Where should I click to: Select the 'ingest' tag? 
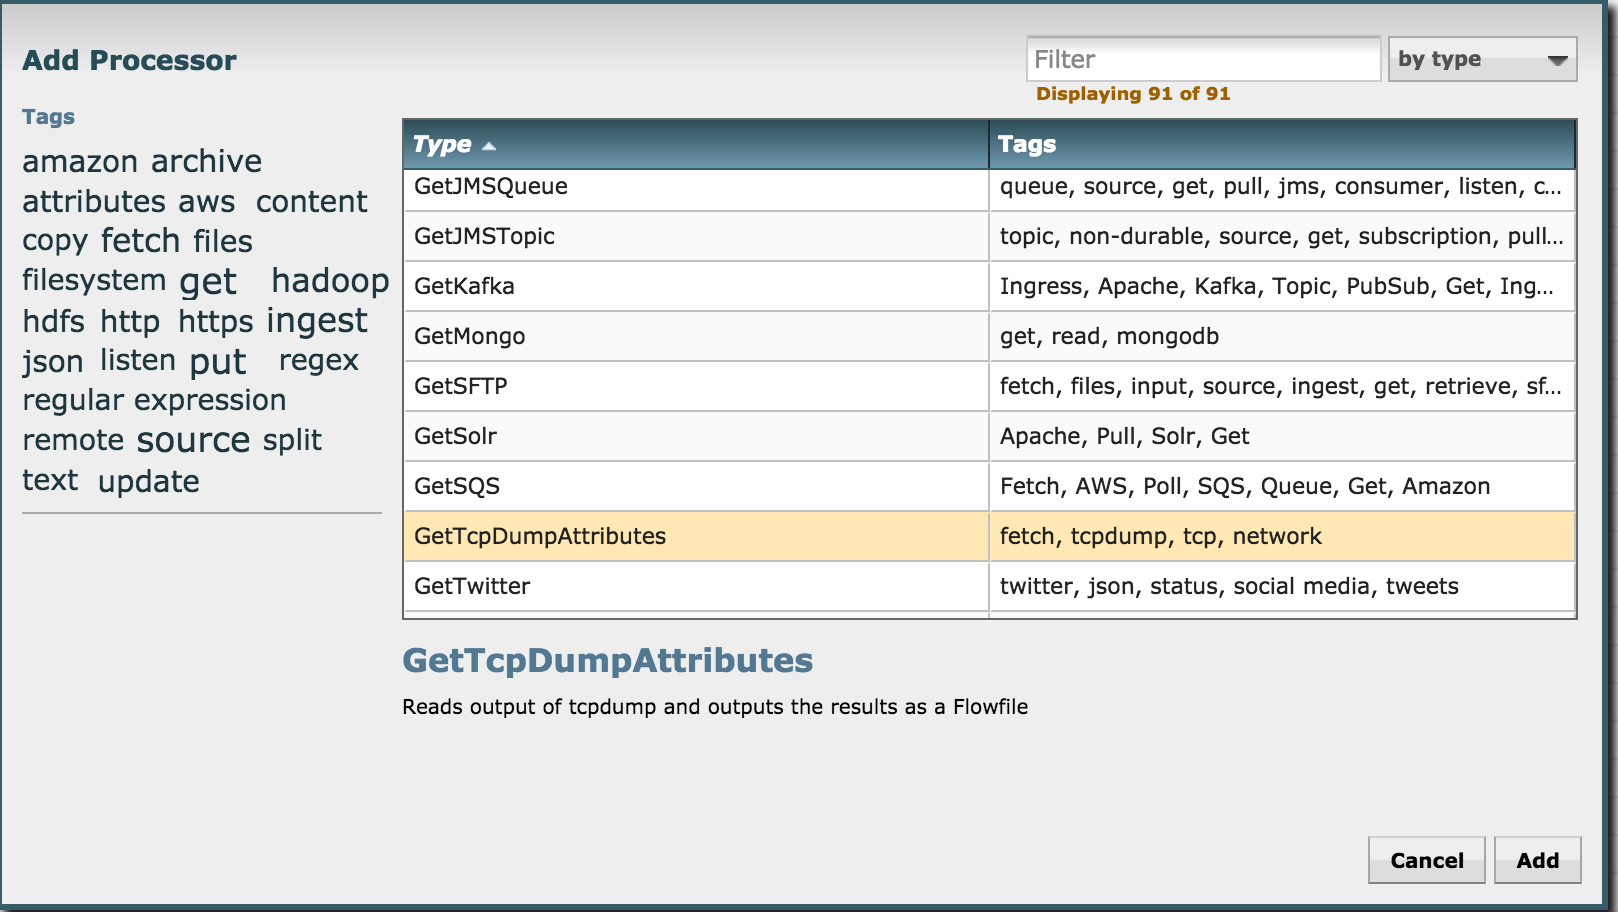[x=316, y=321]
